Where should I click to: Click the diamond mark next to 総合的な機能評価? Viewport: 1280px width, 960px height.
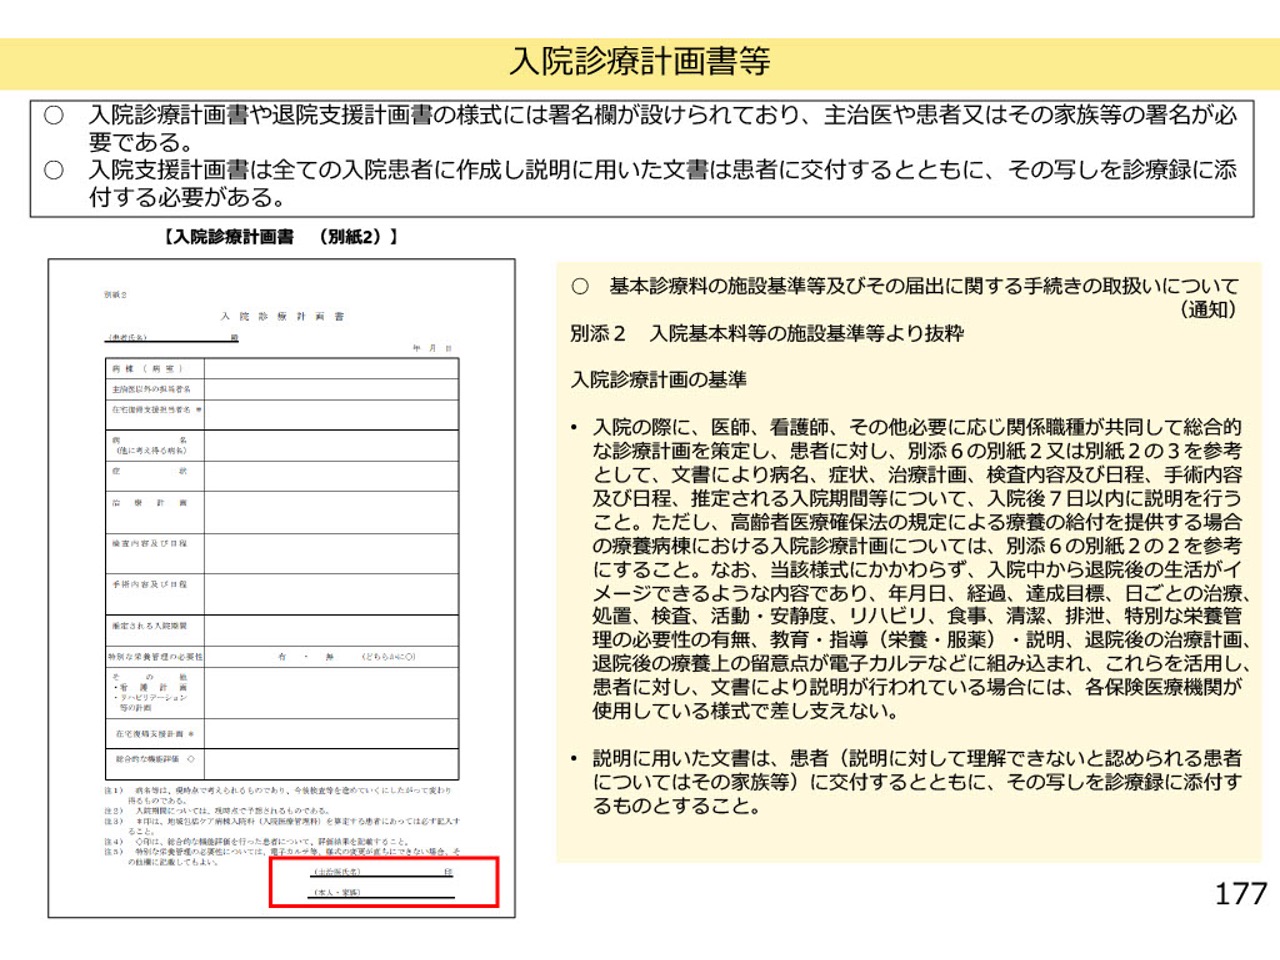tap(191, 760)
